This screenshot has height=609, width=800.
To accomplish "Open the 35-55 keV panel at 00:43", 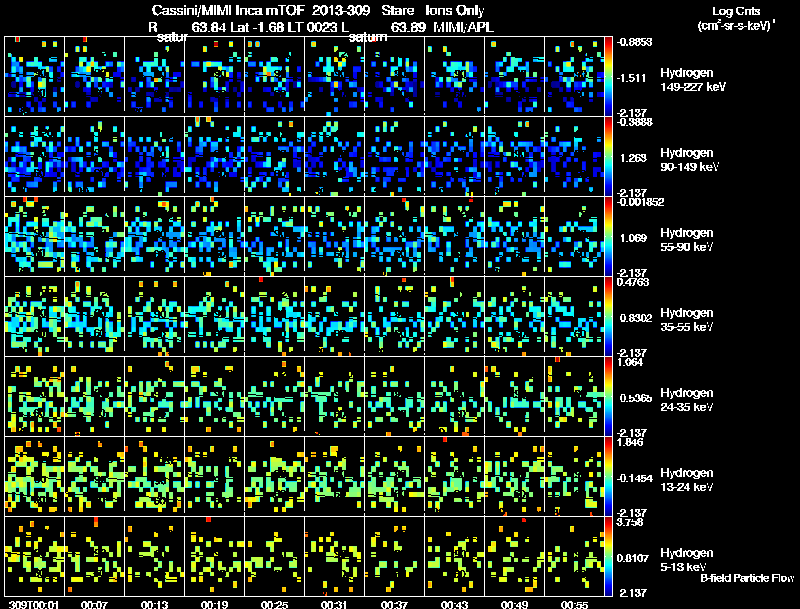I will pyautogui.click(x=454, y=315).
